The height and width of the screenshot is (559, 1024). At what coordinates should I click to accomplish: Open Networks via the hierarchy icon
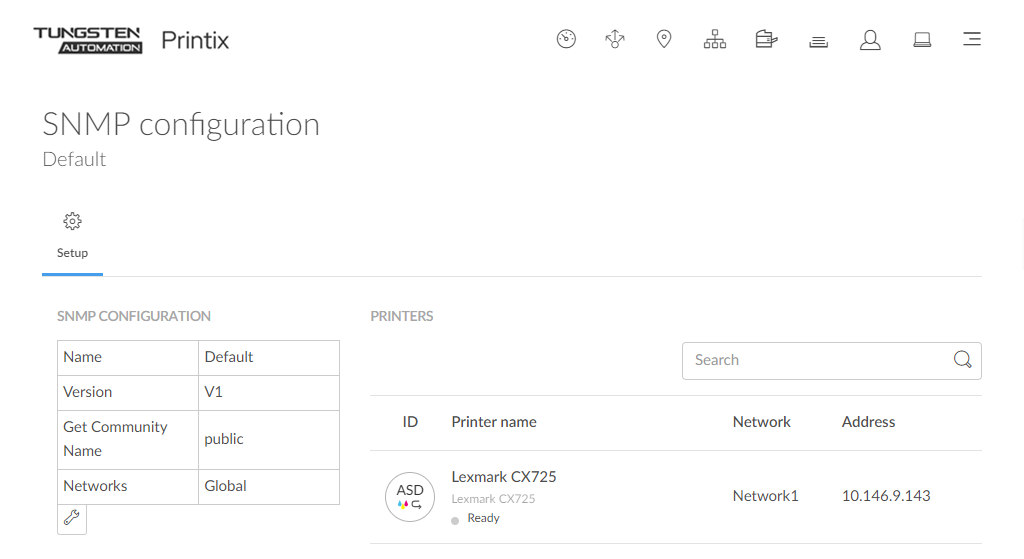tap(715, 40)
